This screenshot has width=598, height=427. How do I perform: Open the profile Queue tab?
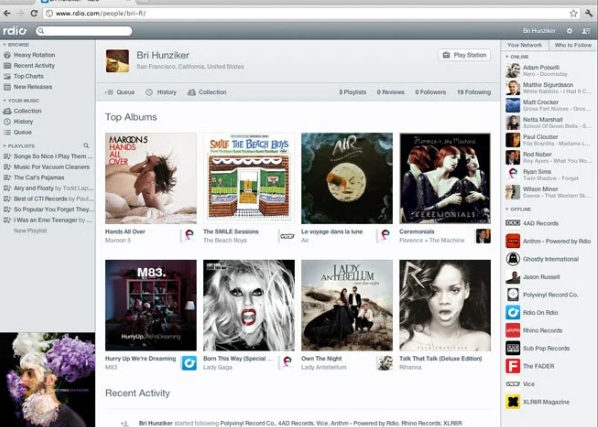click(121, 92)
